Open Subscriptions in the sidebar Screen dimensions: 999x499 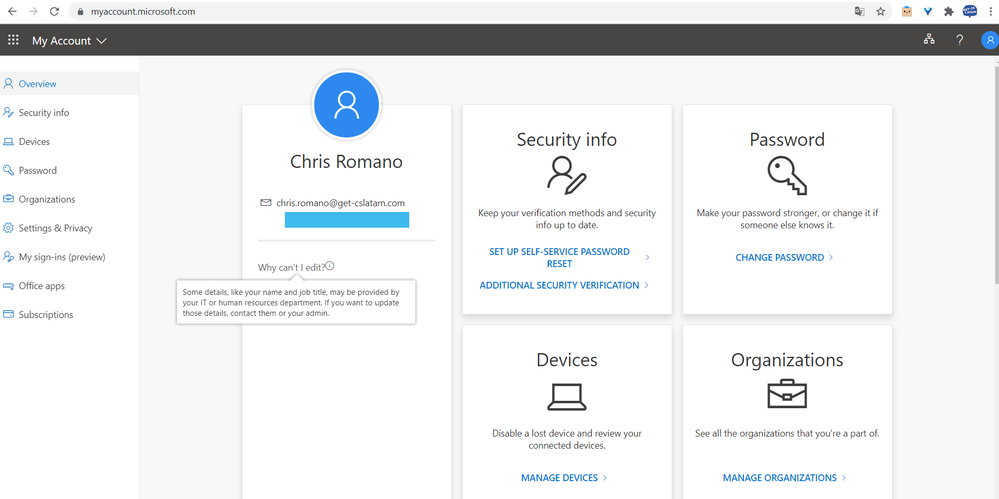[69, 315]
